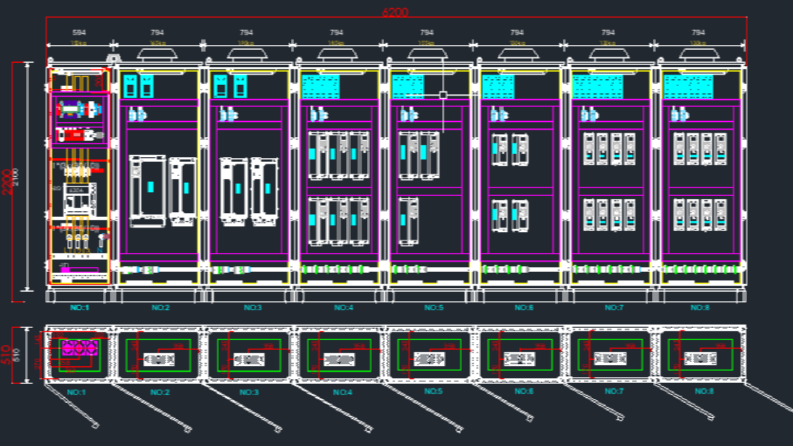Select the NO:4 label under the front elevation

click(343, 307)
